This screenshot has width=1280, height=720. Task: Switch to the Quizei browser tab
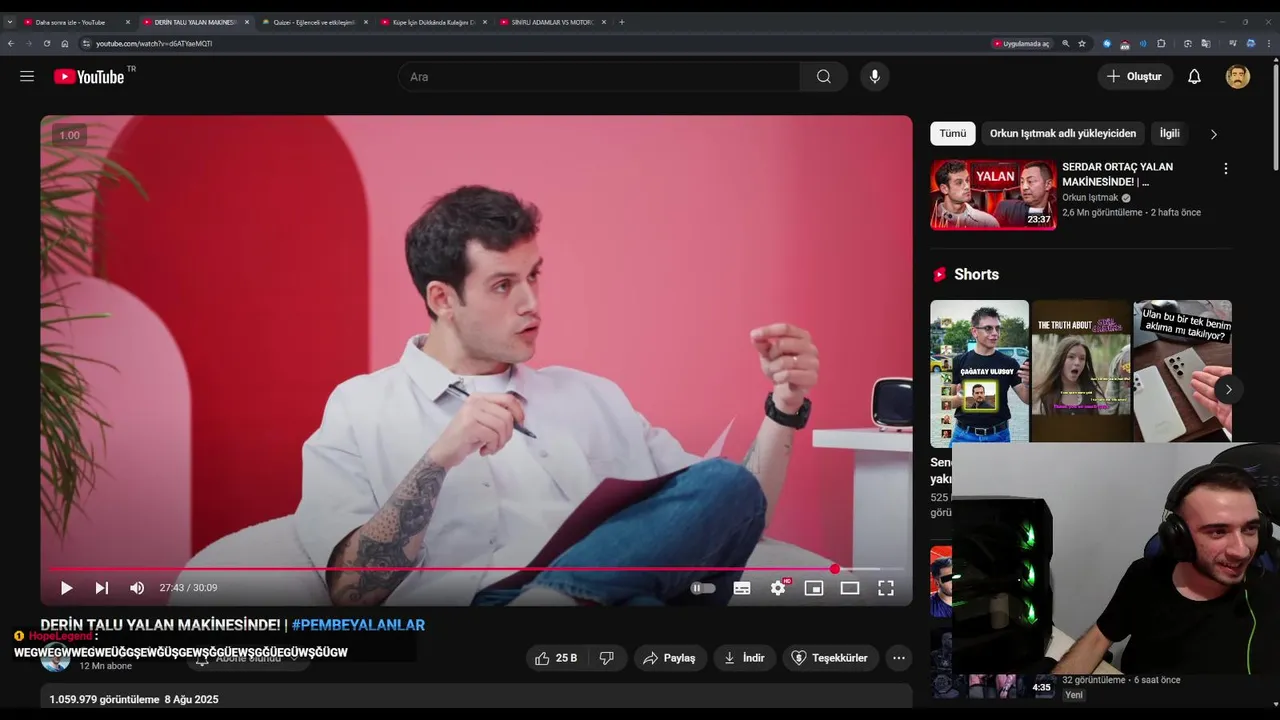(x=314, y=22)
